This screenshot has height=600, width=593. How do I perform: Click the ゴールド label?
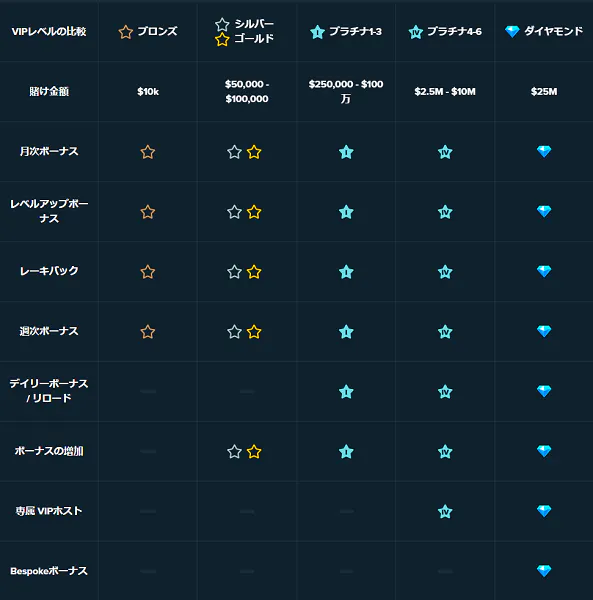(254, 39)
